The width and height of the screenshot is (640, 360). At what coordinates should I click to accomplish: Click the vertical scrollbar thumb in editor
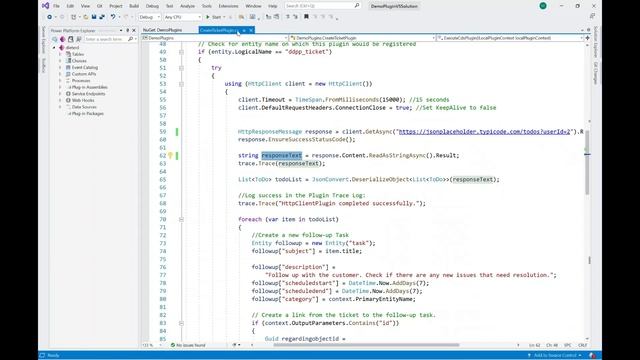click(x=587, y=163)
